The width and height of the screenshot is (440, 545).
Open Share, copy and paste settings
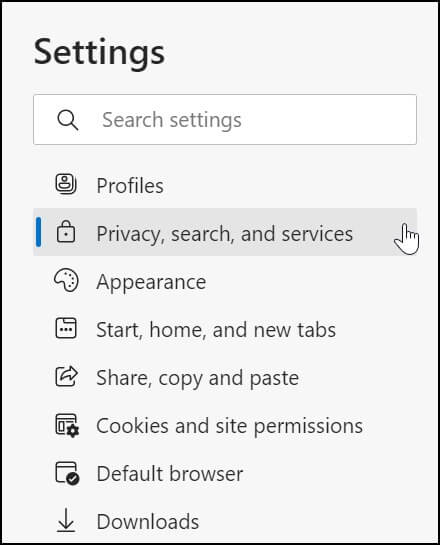225,377
